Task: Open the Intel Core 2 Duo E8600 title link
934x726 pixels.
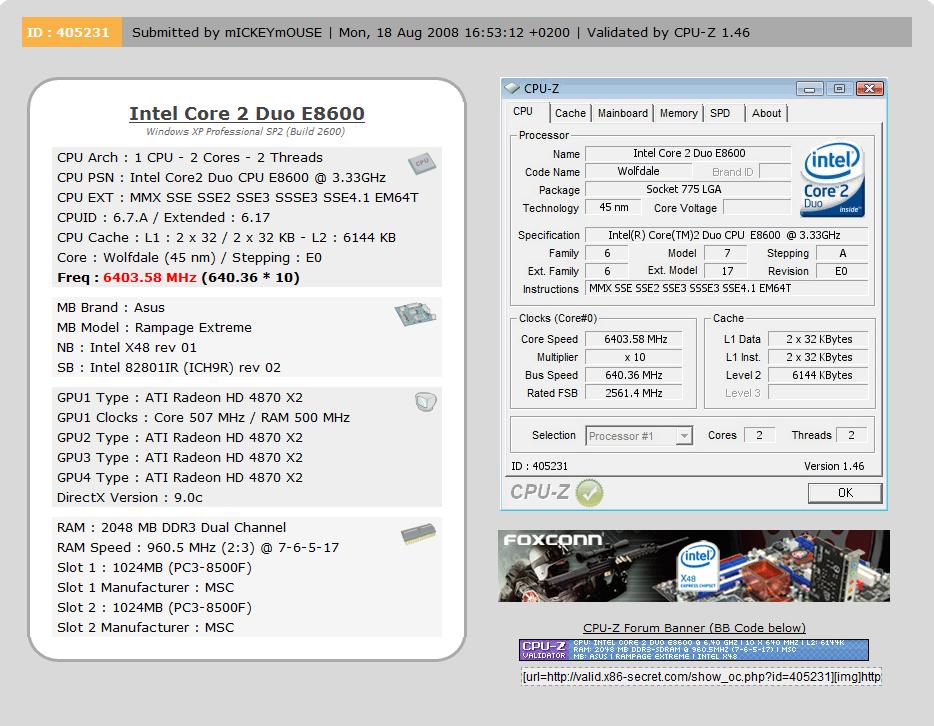Action: 247,113
